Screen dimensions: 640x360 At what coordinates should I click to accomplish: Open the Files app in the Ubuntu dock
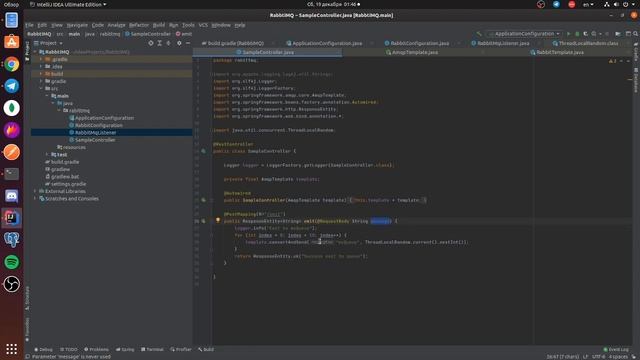click(x=11, y=20)
